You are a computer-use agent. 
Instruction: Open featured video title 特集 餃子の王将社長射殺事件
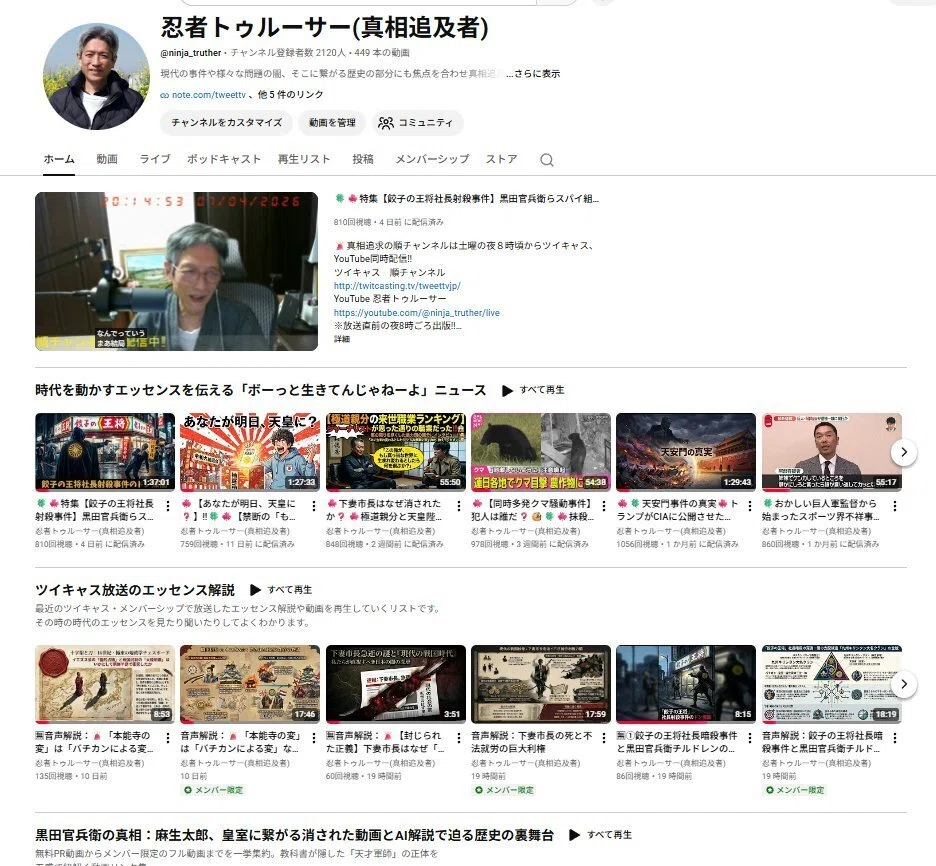click(x=467, y=199)
